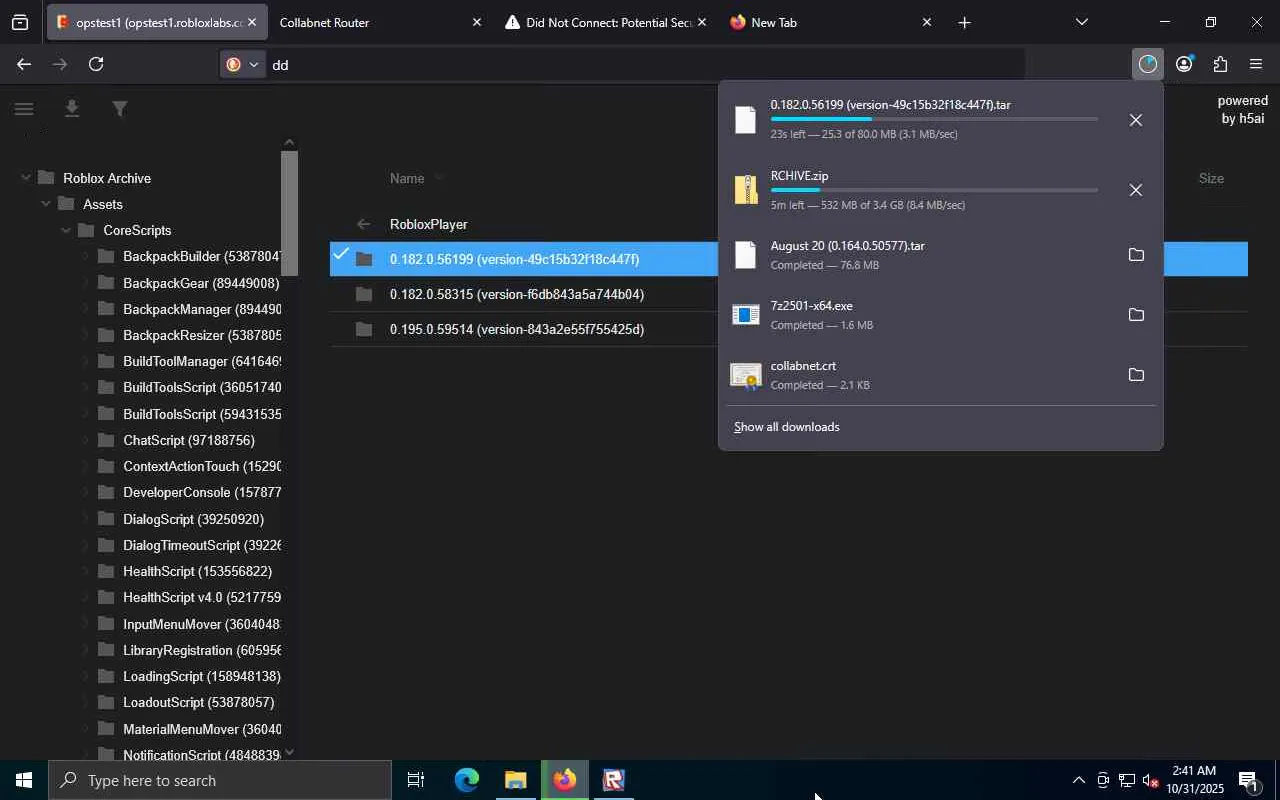
Task: Collapse the Roblox Archive tree node
Action: coord(25,178)
